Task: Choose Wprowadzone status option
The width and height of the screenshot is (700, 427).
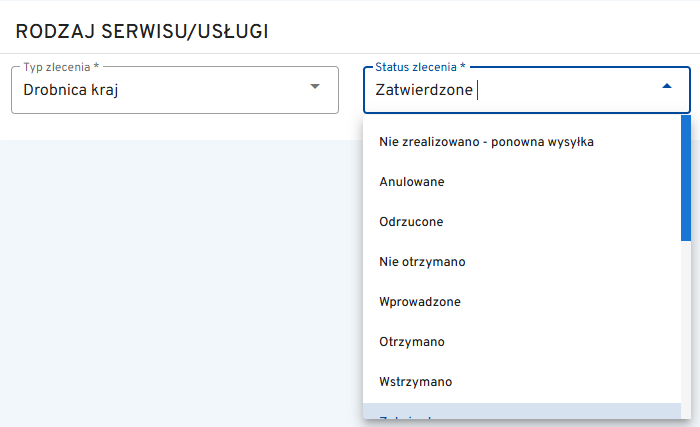Action: [420, 302]
